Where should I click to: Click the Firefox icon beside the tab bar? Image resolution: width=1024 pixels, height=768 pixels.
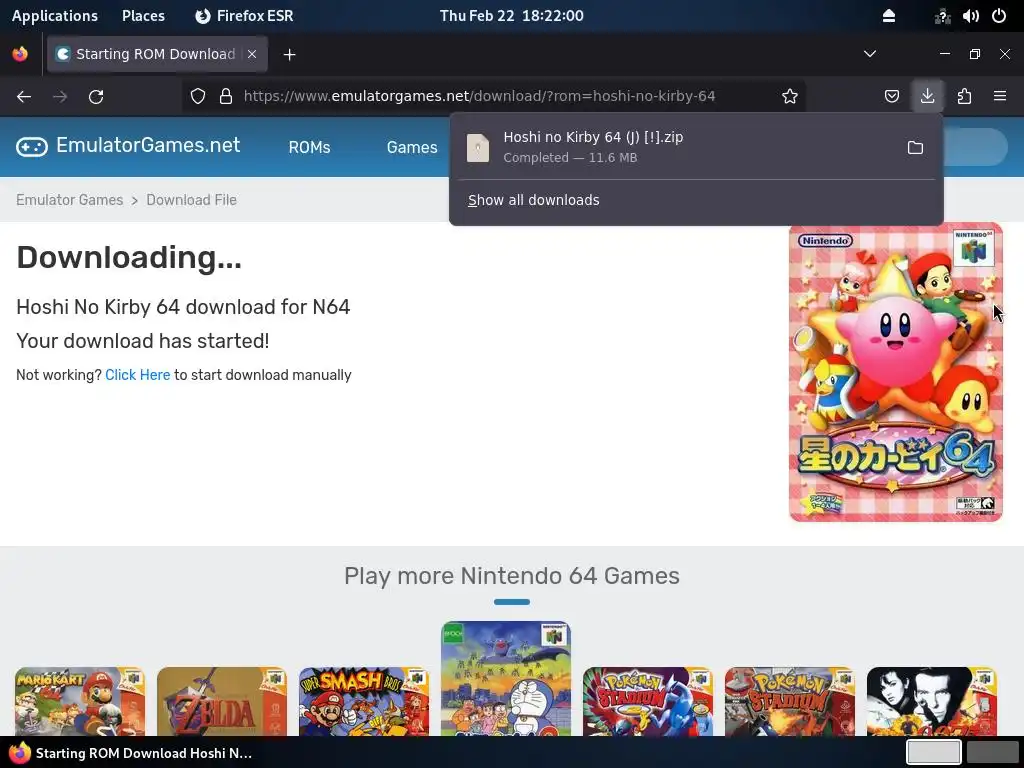(20, 54)
